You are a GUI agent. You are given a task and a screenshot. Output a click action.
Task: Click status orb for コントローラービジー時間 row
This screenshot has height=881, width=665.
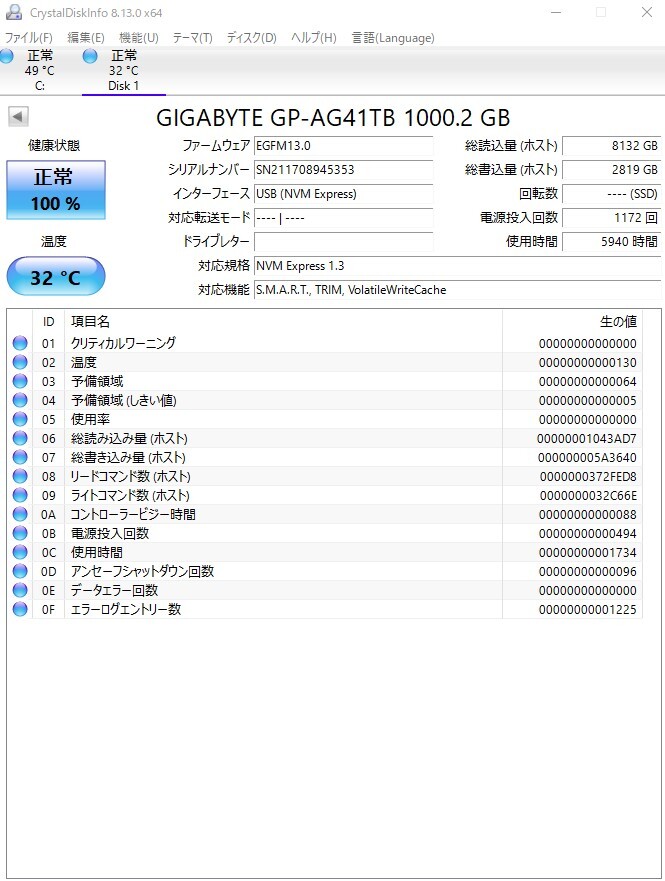pos(20,514)
